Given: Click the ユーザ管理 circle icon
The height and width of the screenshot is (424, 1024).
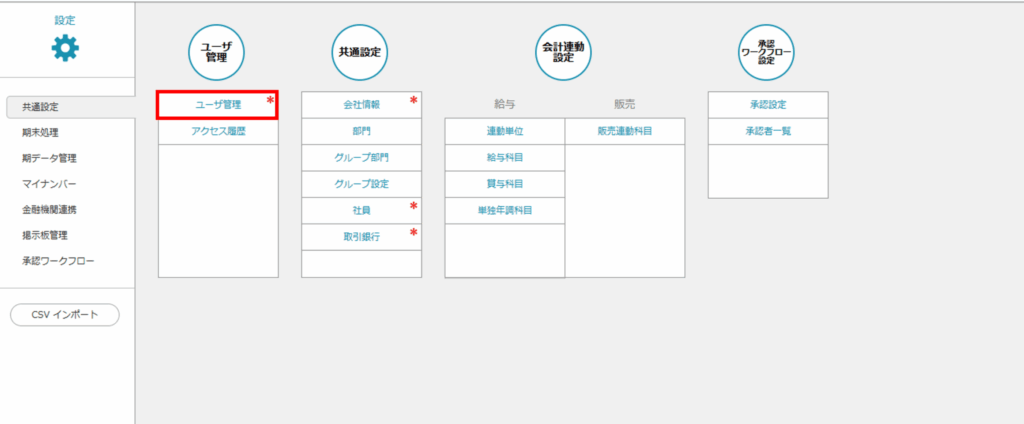Looking at the screenshot, I should point(217,52).
